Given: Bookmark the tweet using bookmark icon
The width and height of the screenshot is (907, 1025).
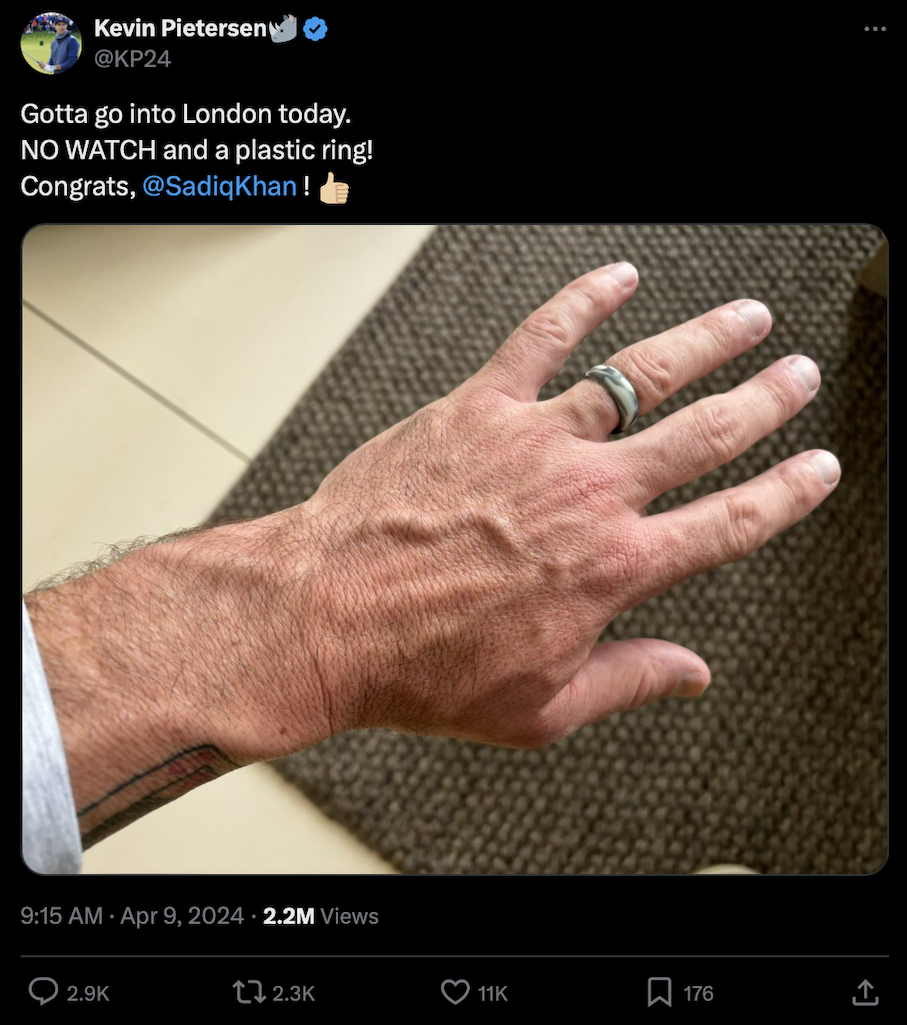Looking at the screenshot, I should (659, 992).
